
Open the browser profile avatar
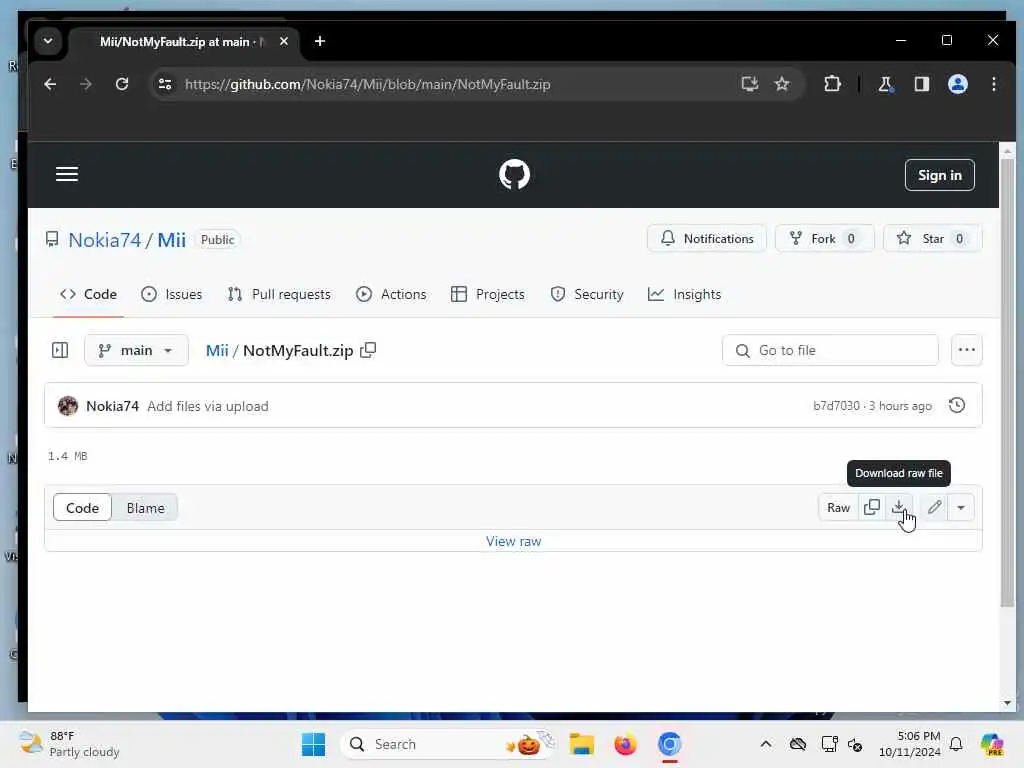tap(957, 84)
